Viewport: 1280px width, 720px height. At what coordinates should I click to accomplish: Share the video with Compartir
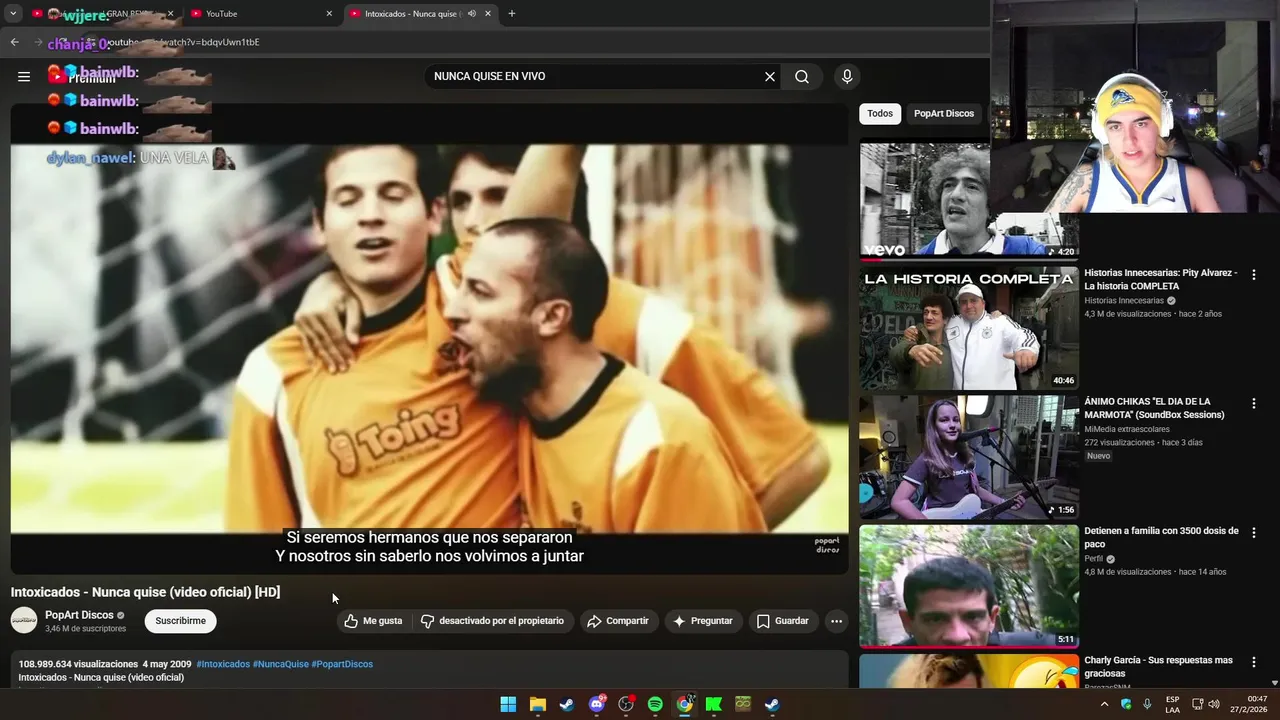tap(618, 621)
